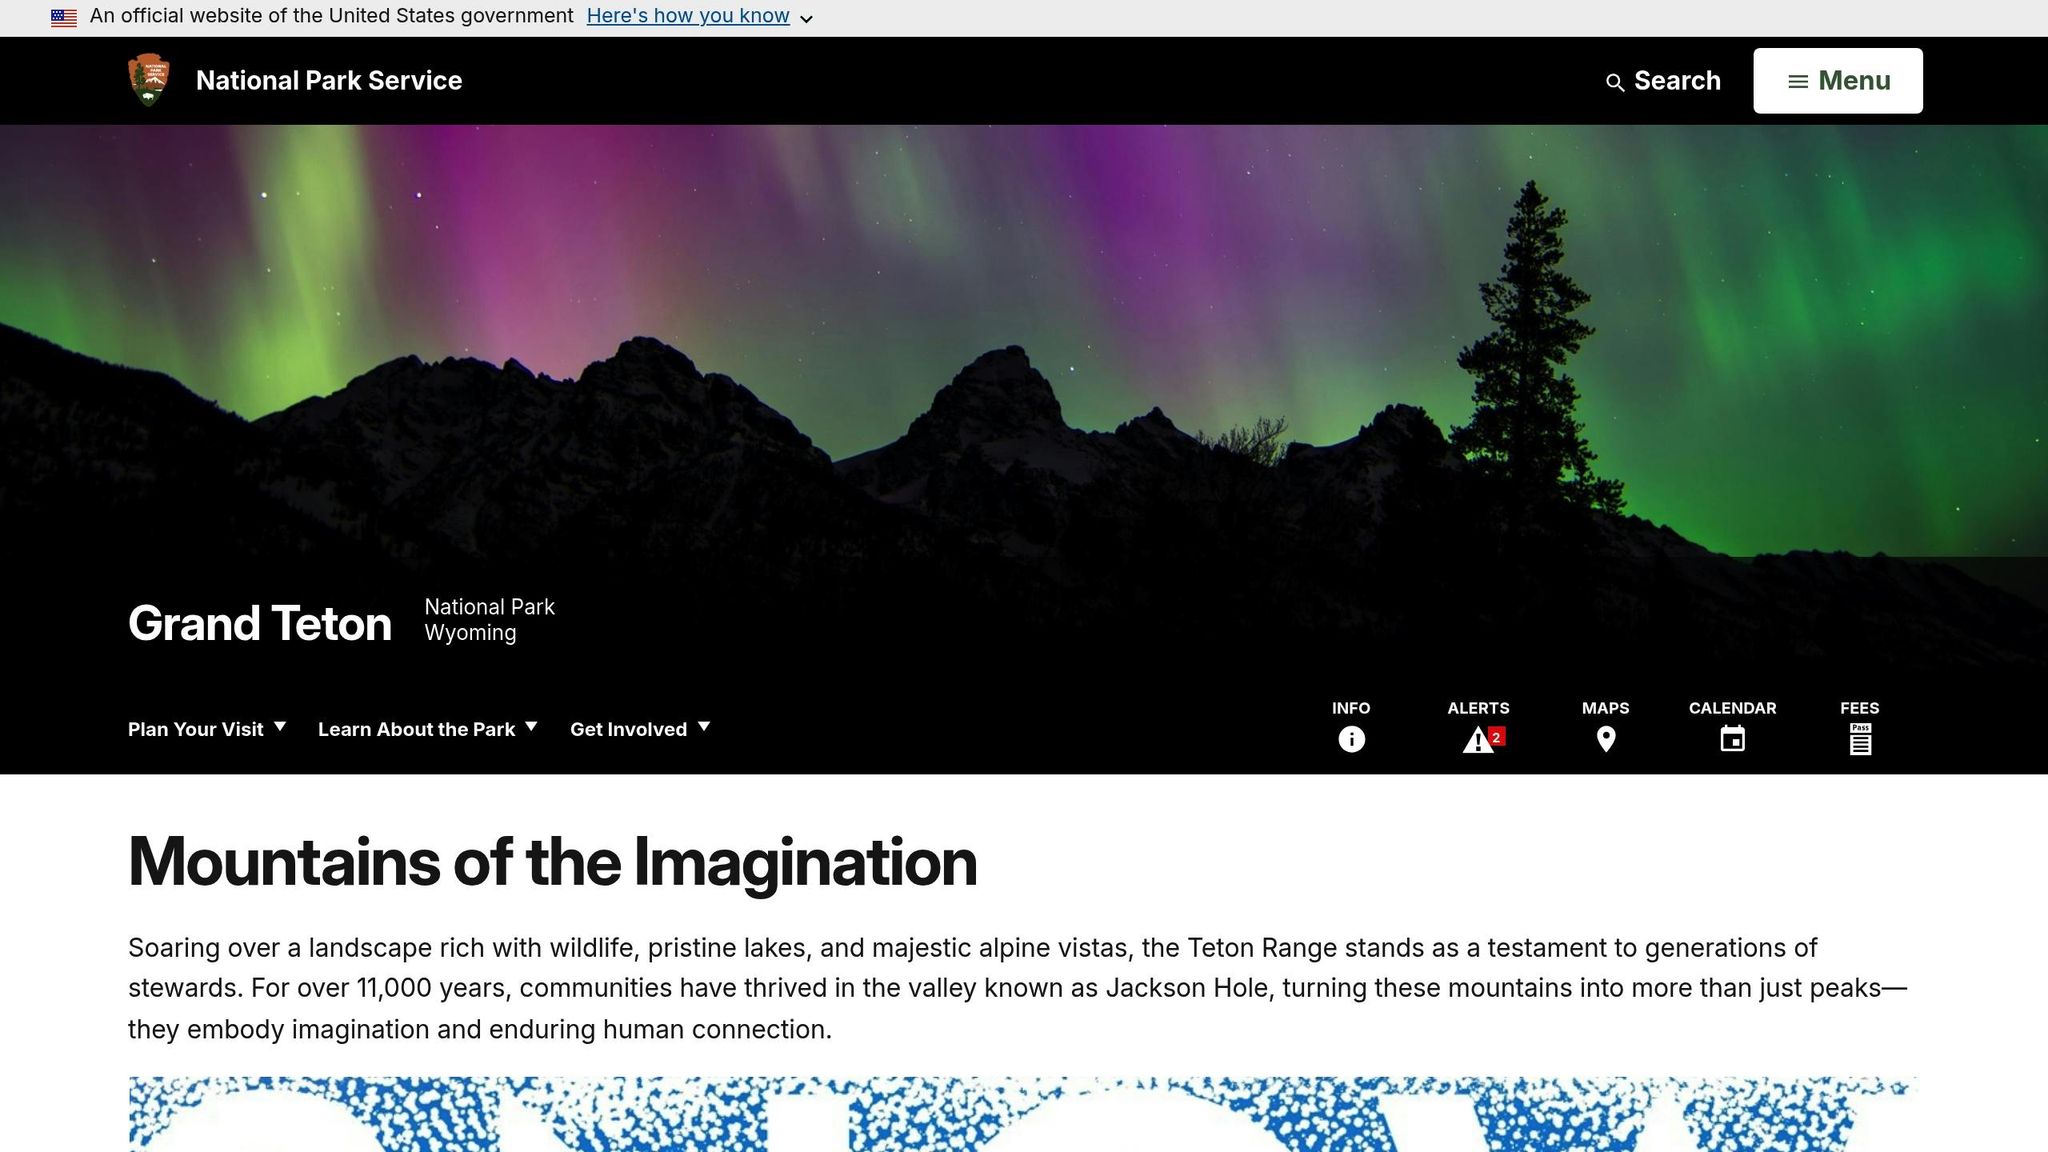Go to National Park Service home link
The image size is (2048, 1152).
coord(329,80)
